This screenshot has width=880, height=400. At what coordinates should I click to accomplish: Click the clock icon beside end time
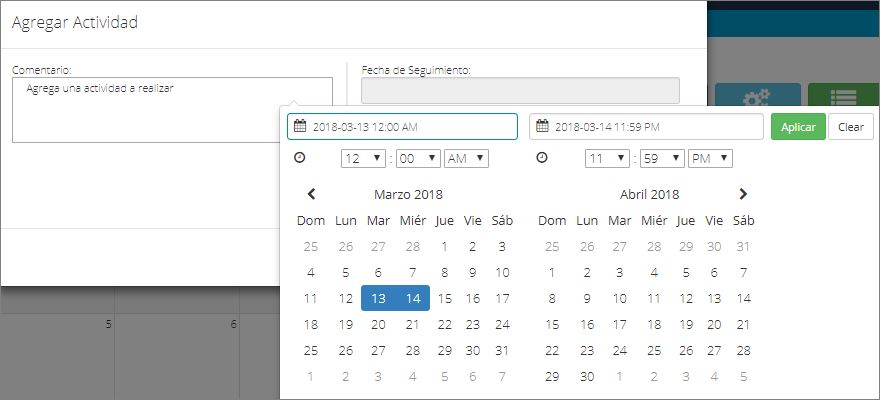point(542,158)
